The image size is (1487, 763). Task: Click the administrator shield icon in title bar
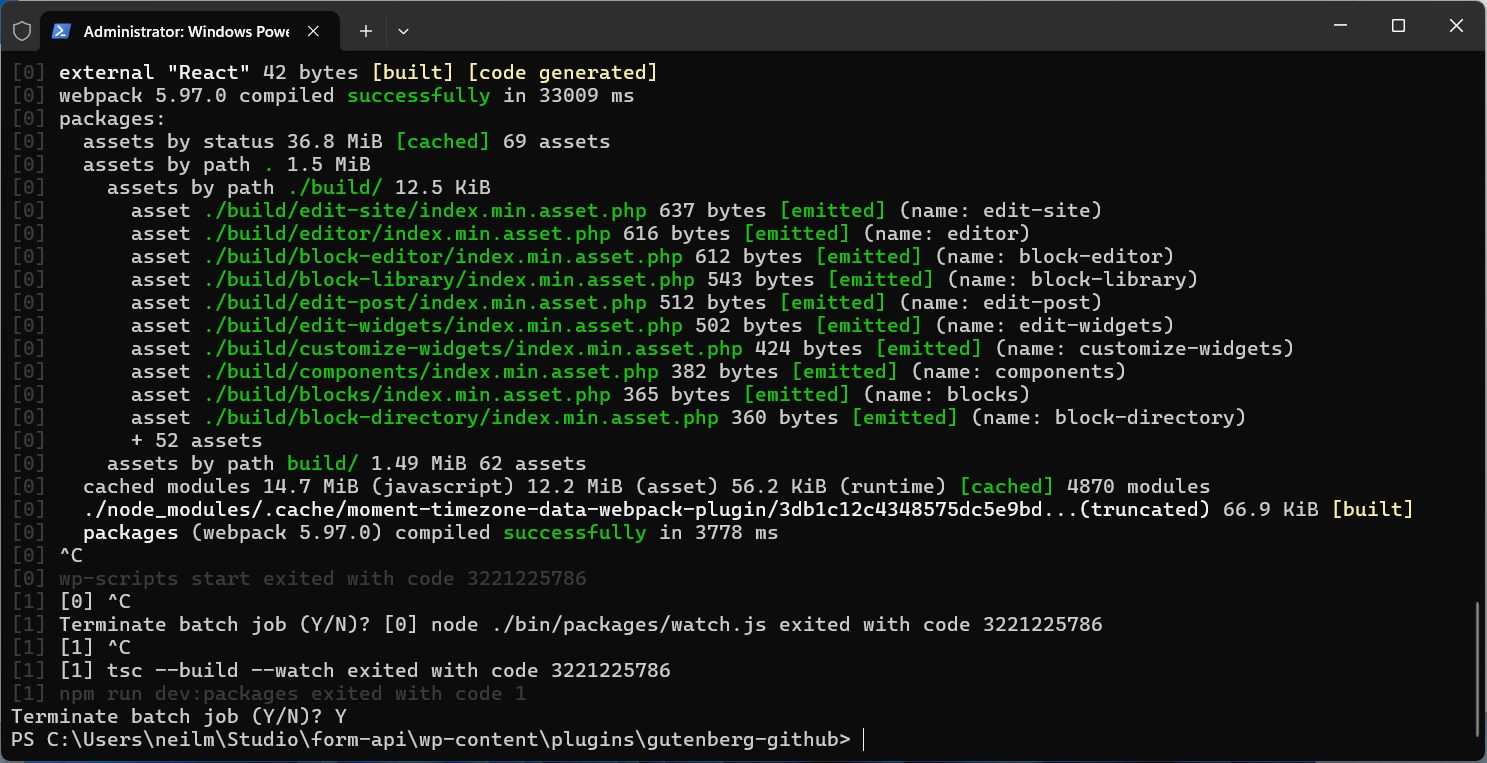click(x=21, y=31)
